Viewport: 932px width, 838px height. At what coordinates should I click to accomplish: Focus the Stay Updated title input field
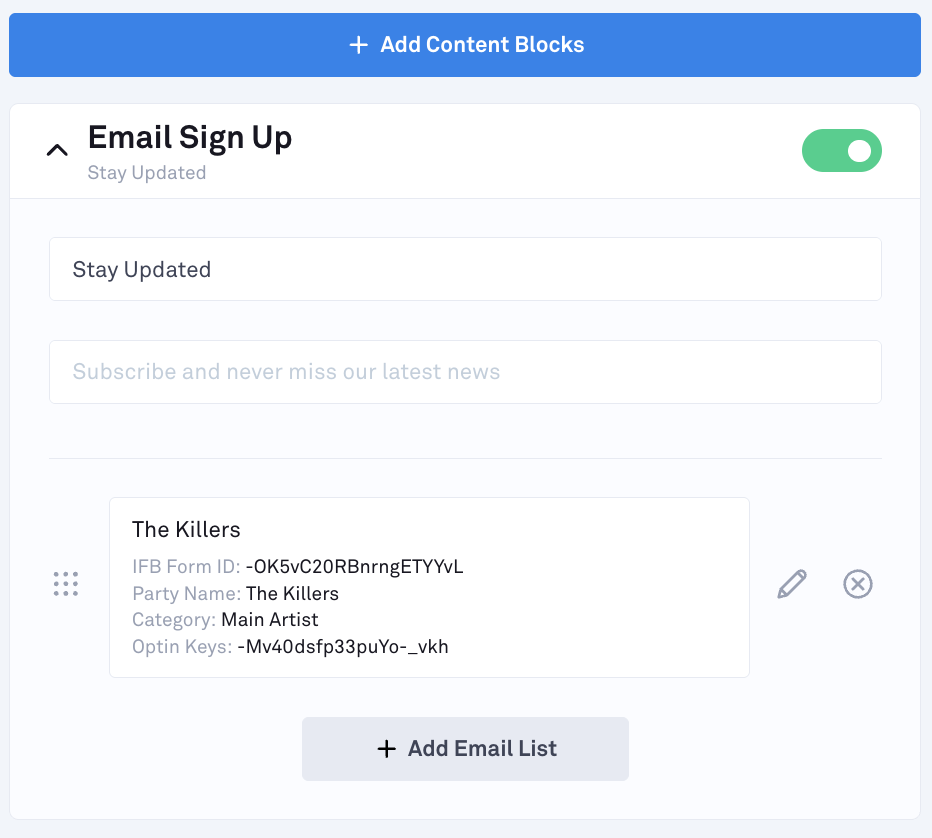pyautogui.click(x=465, y=269)
